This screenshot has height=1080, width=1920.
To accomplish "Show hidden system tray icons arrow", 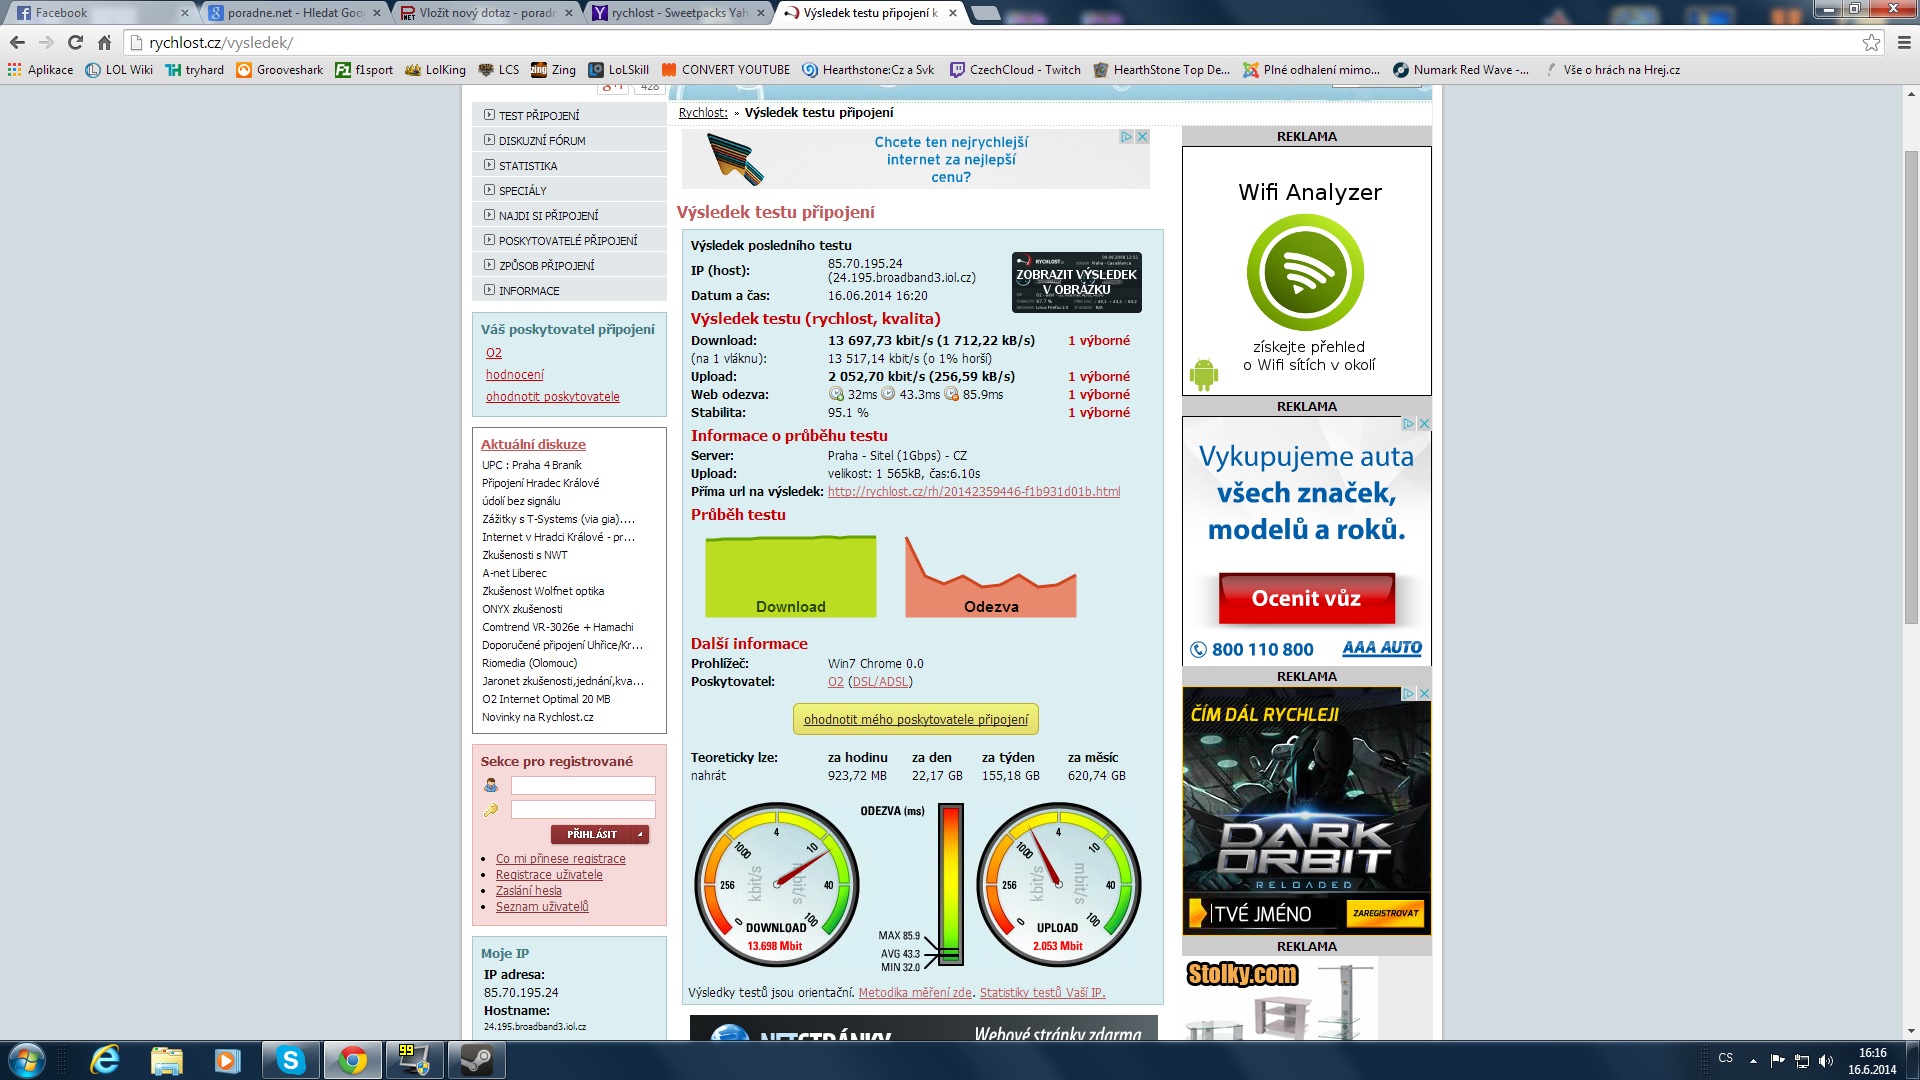I will pyautogui.click(x=1753, y=1061).
